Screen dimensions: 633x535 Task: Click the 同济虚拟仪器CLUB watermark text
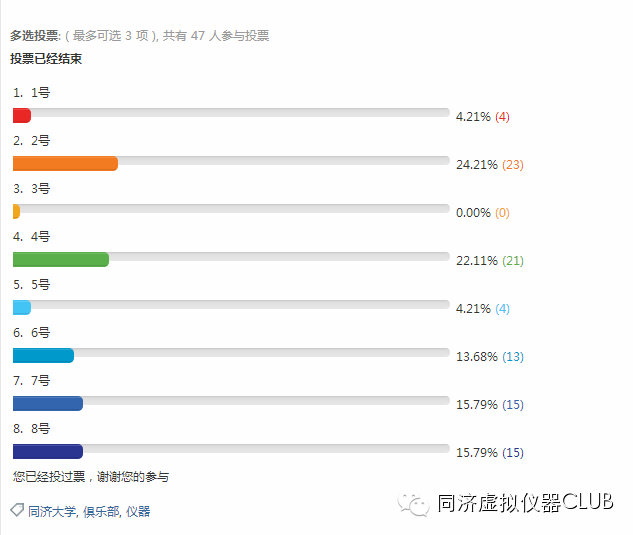point(526,503)
